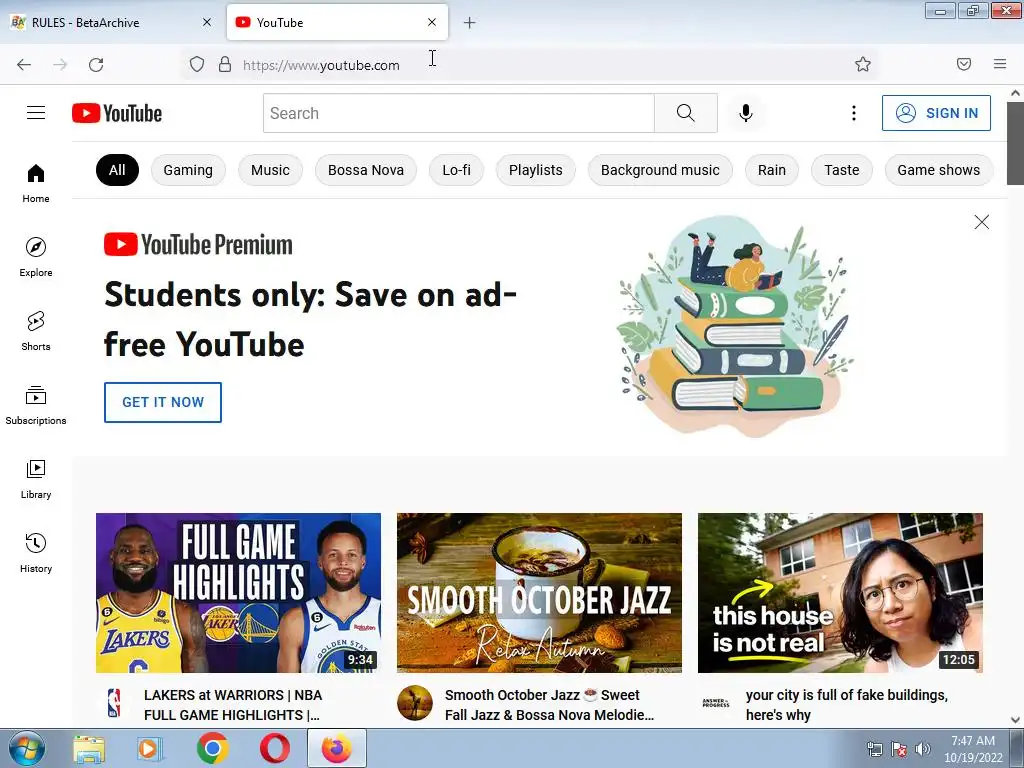Reload the page in Firefox
Viewport: 1024px width, 768px height.
coord(96,64)
